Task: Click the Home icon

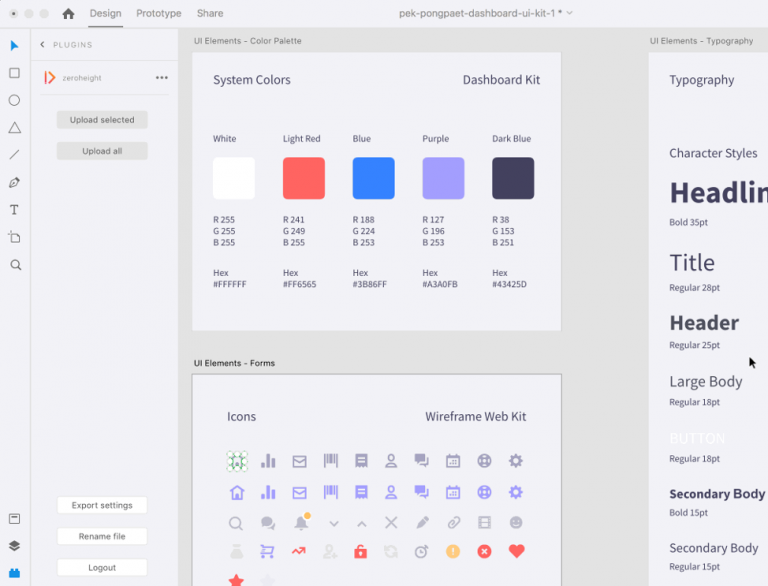Action: coord(68,14)
